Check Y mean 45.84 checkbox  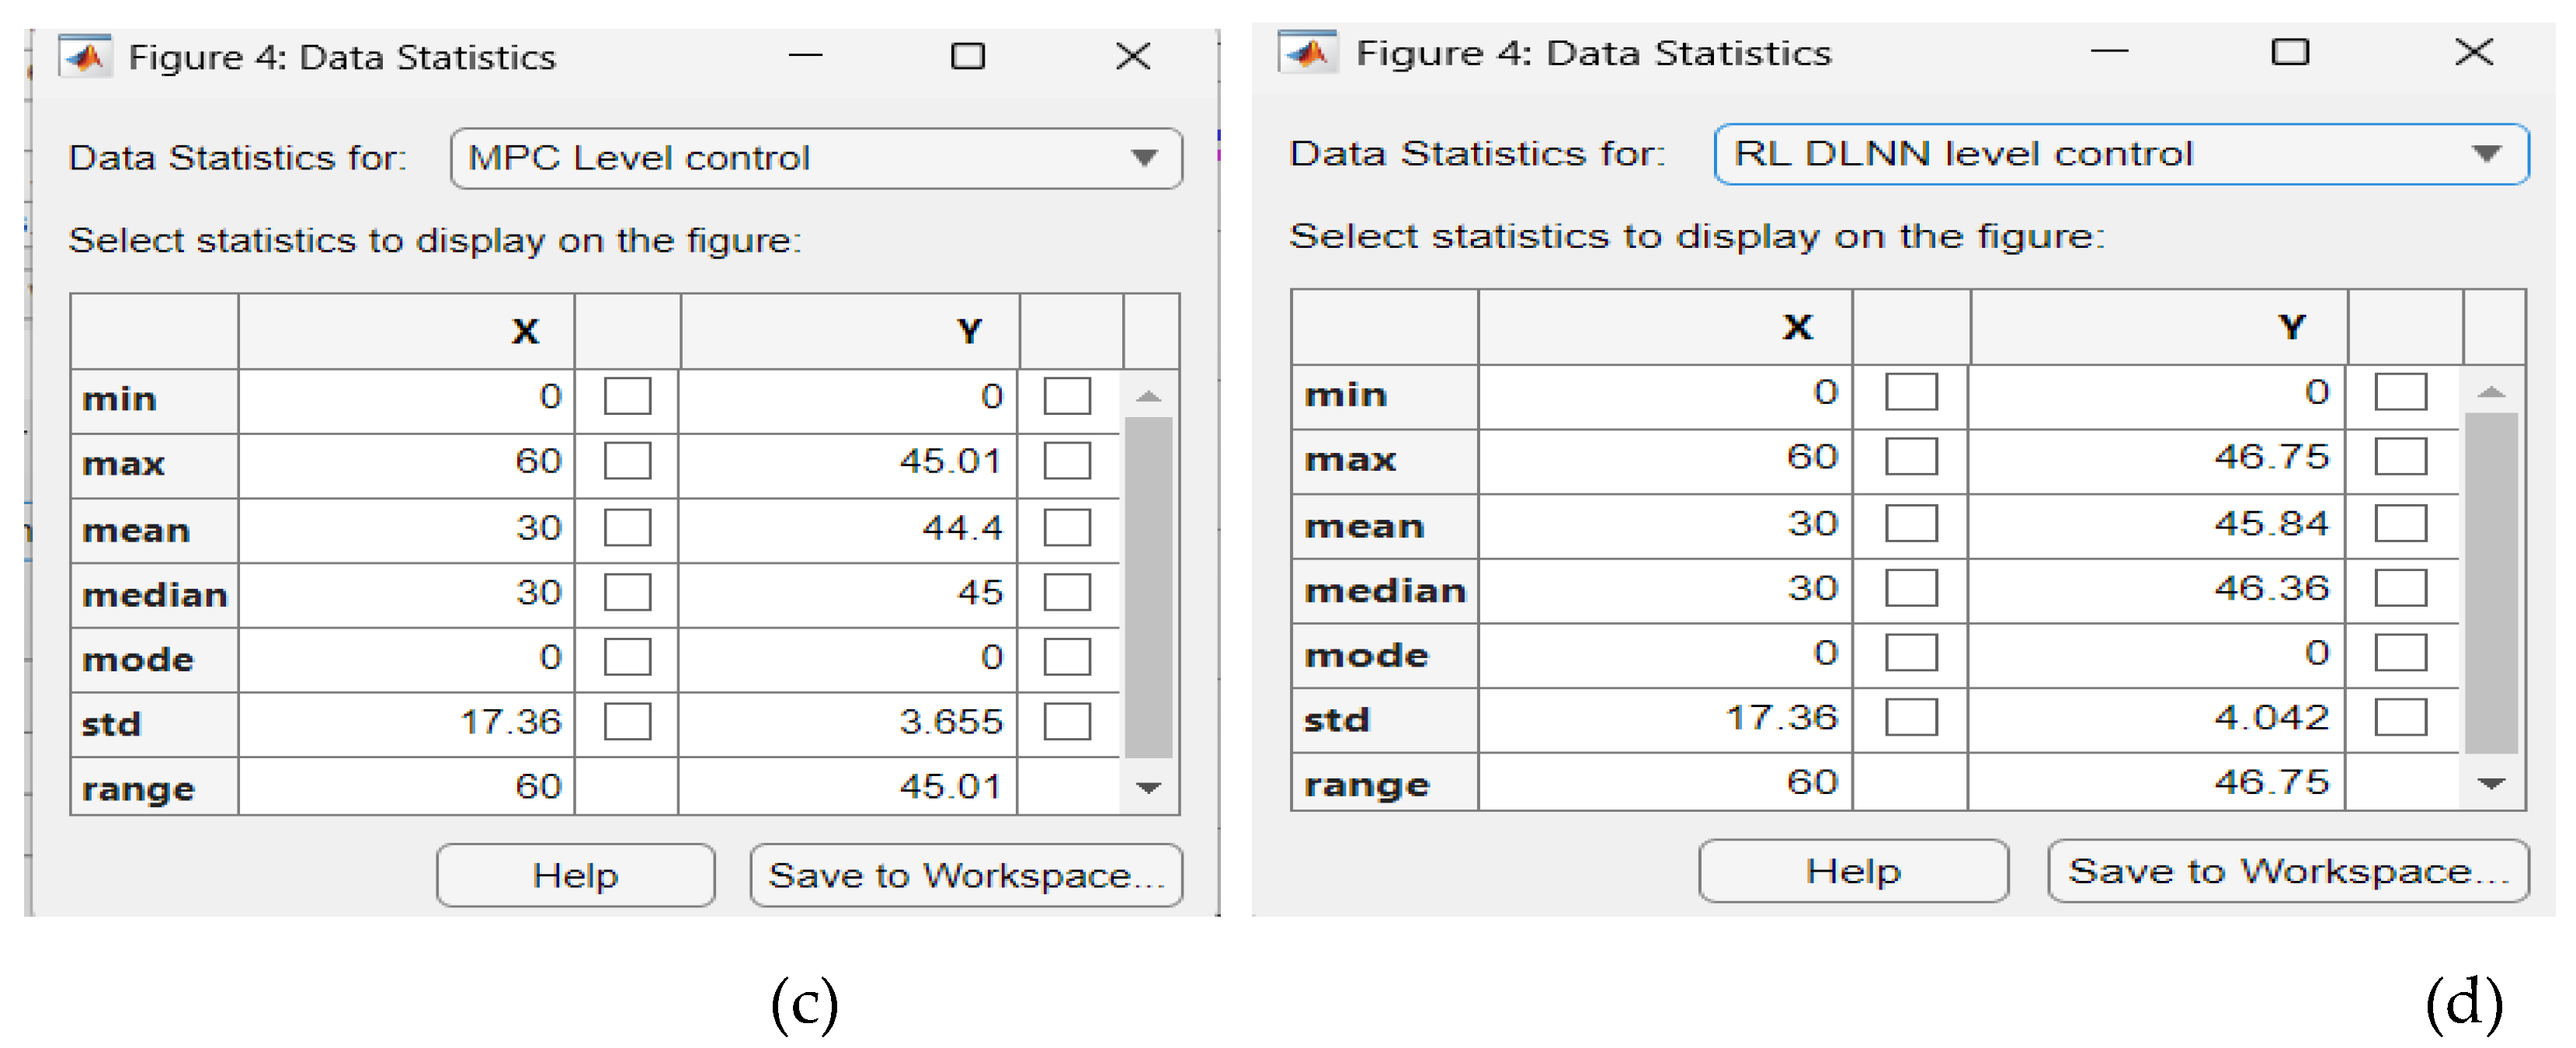coord(2400,523)
